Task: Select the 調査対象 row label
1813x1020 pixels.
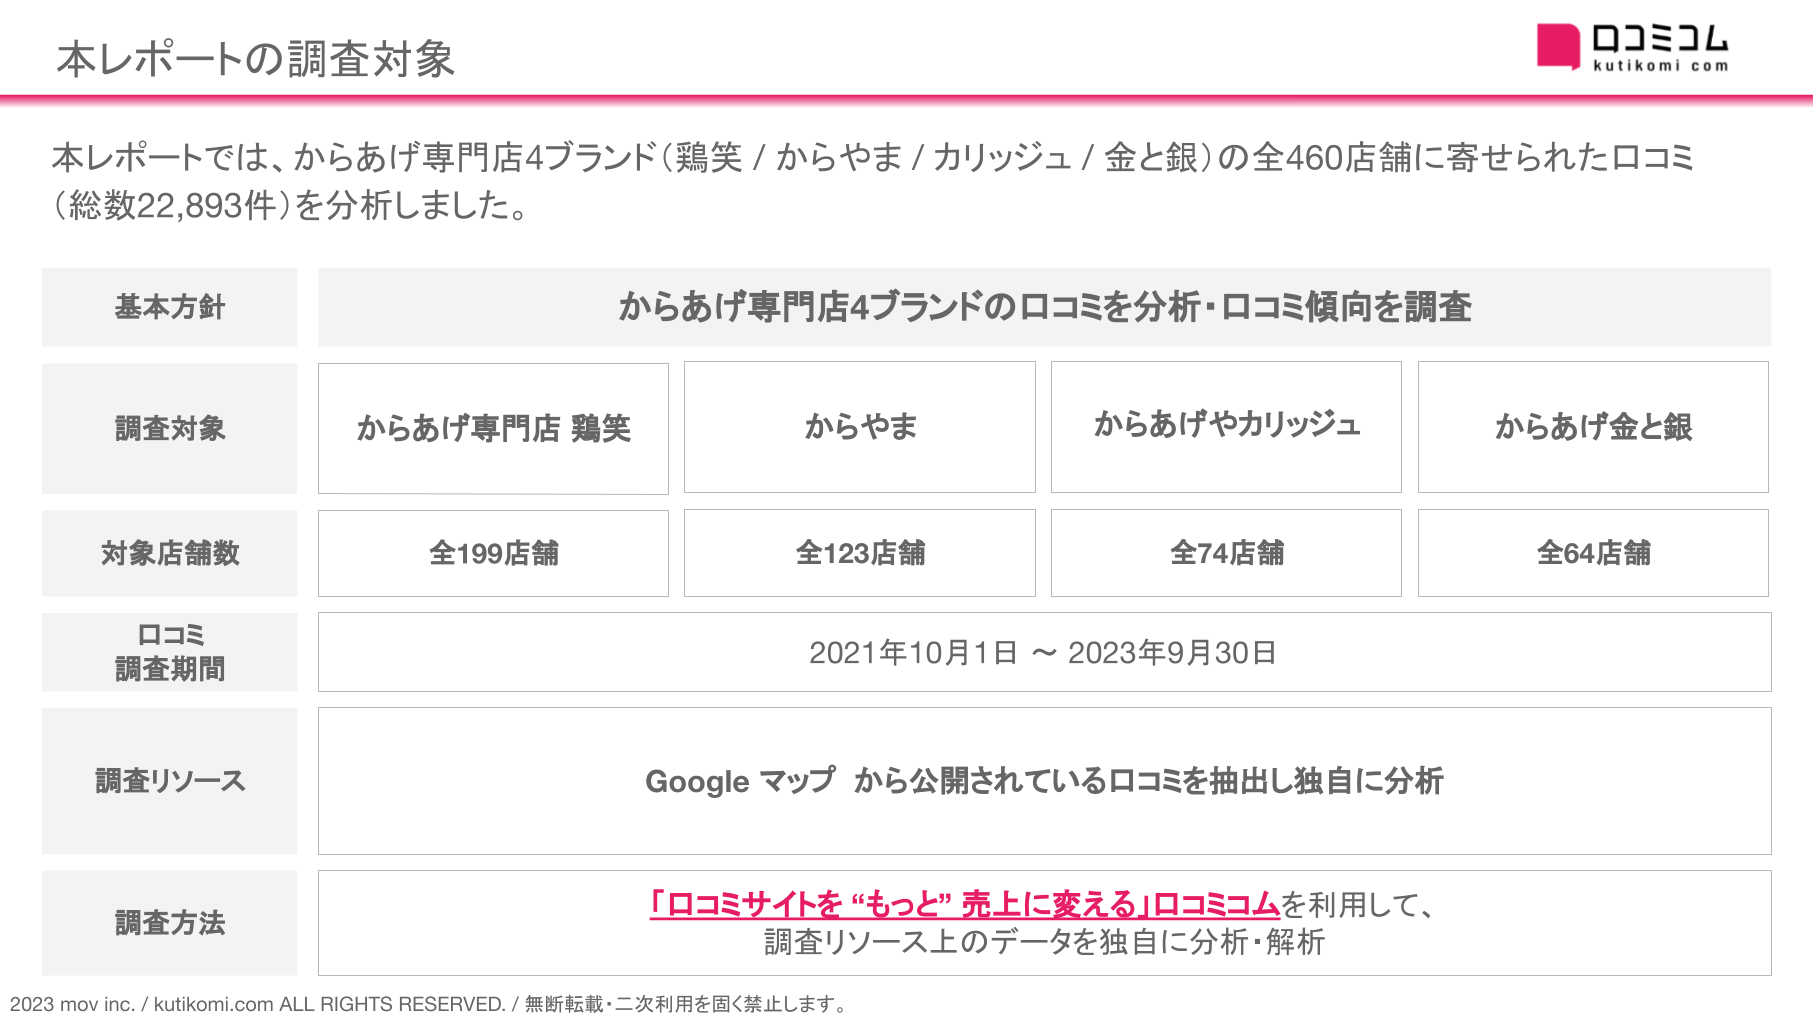Action: tap(170, 428)
